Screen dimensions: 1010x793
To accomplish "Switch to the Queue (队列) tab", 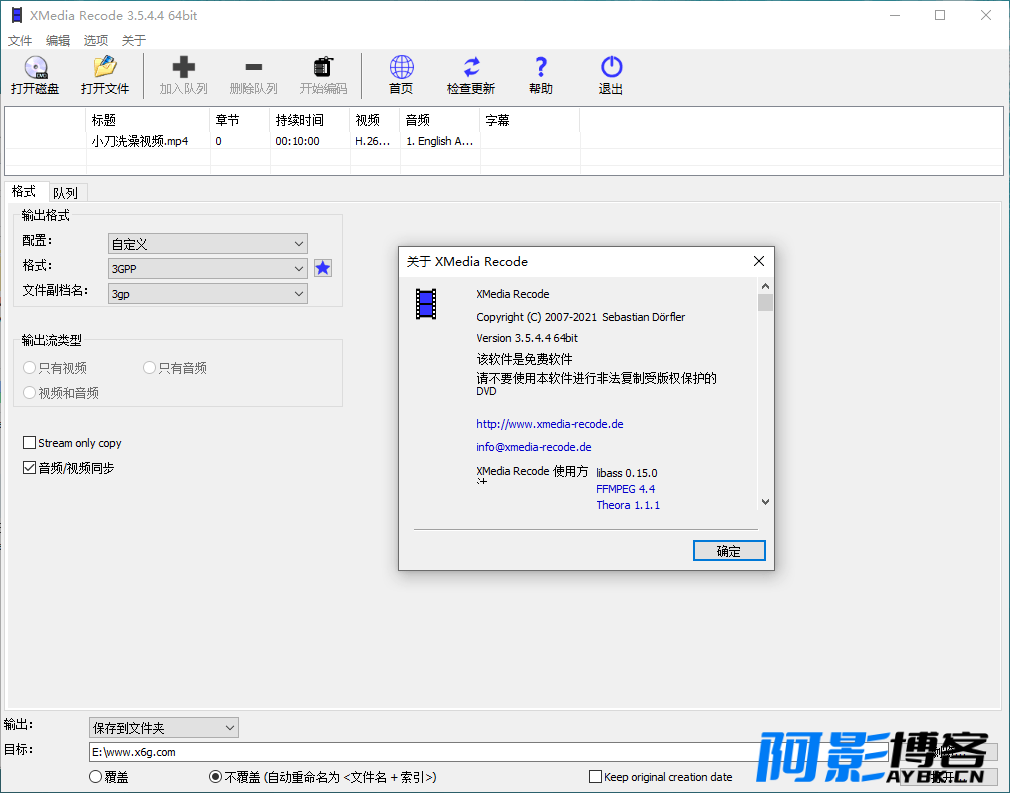I will coord(66,193).
